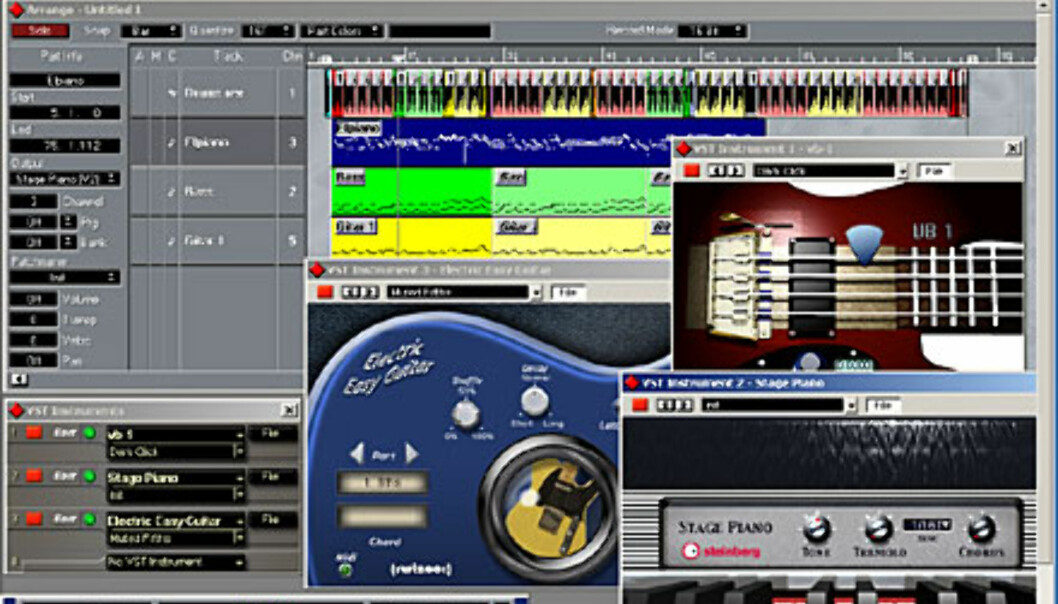1058x604 pixels.
Task: Select the Bass track in the track list
Action: (x=217, y=192)
